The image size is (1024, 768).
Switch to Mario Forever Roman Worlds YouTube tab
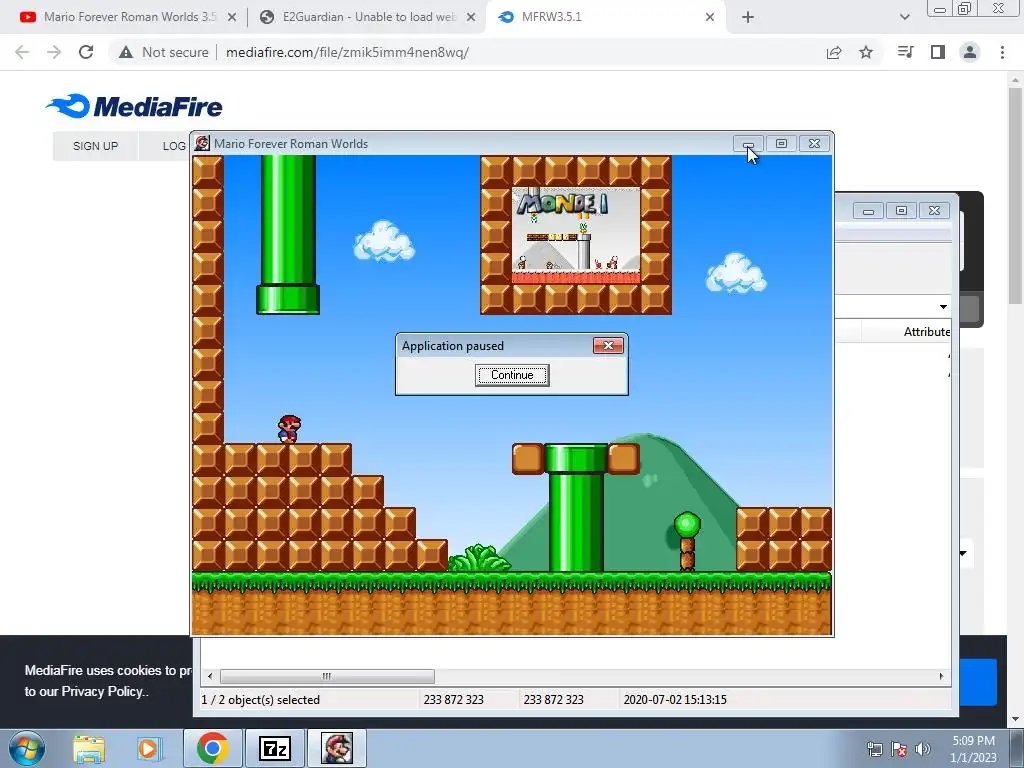click(x=130, y=17)
